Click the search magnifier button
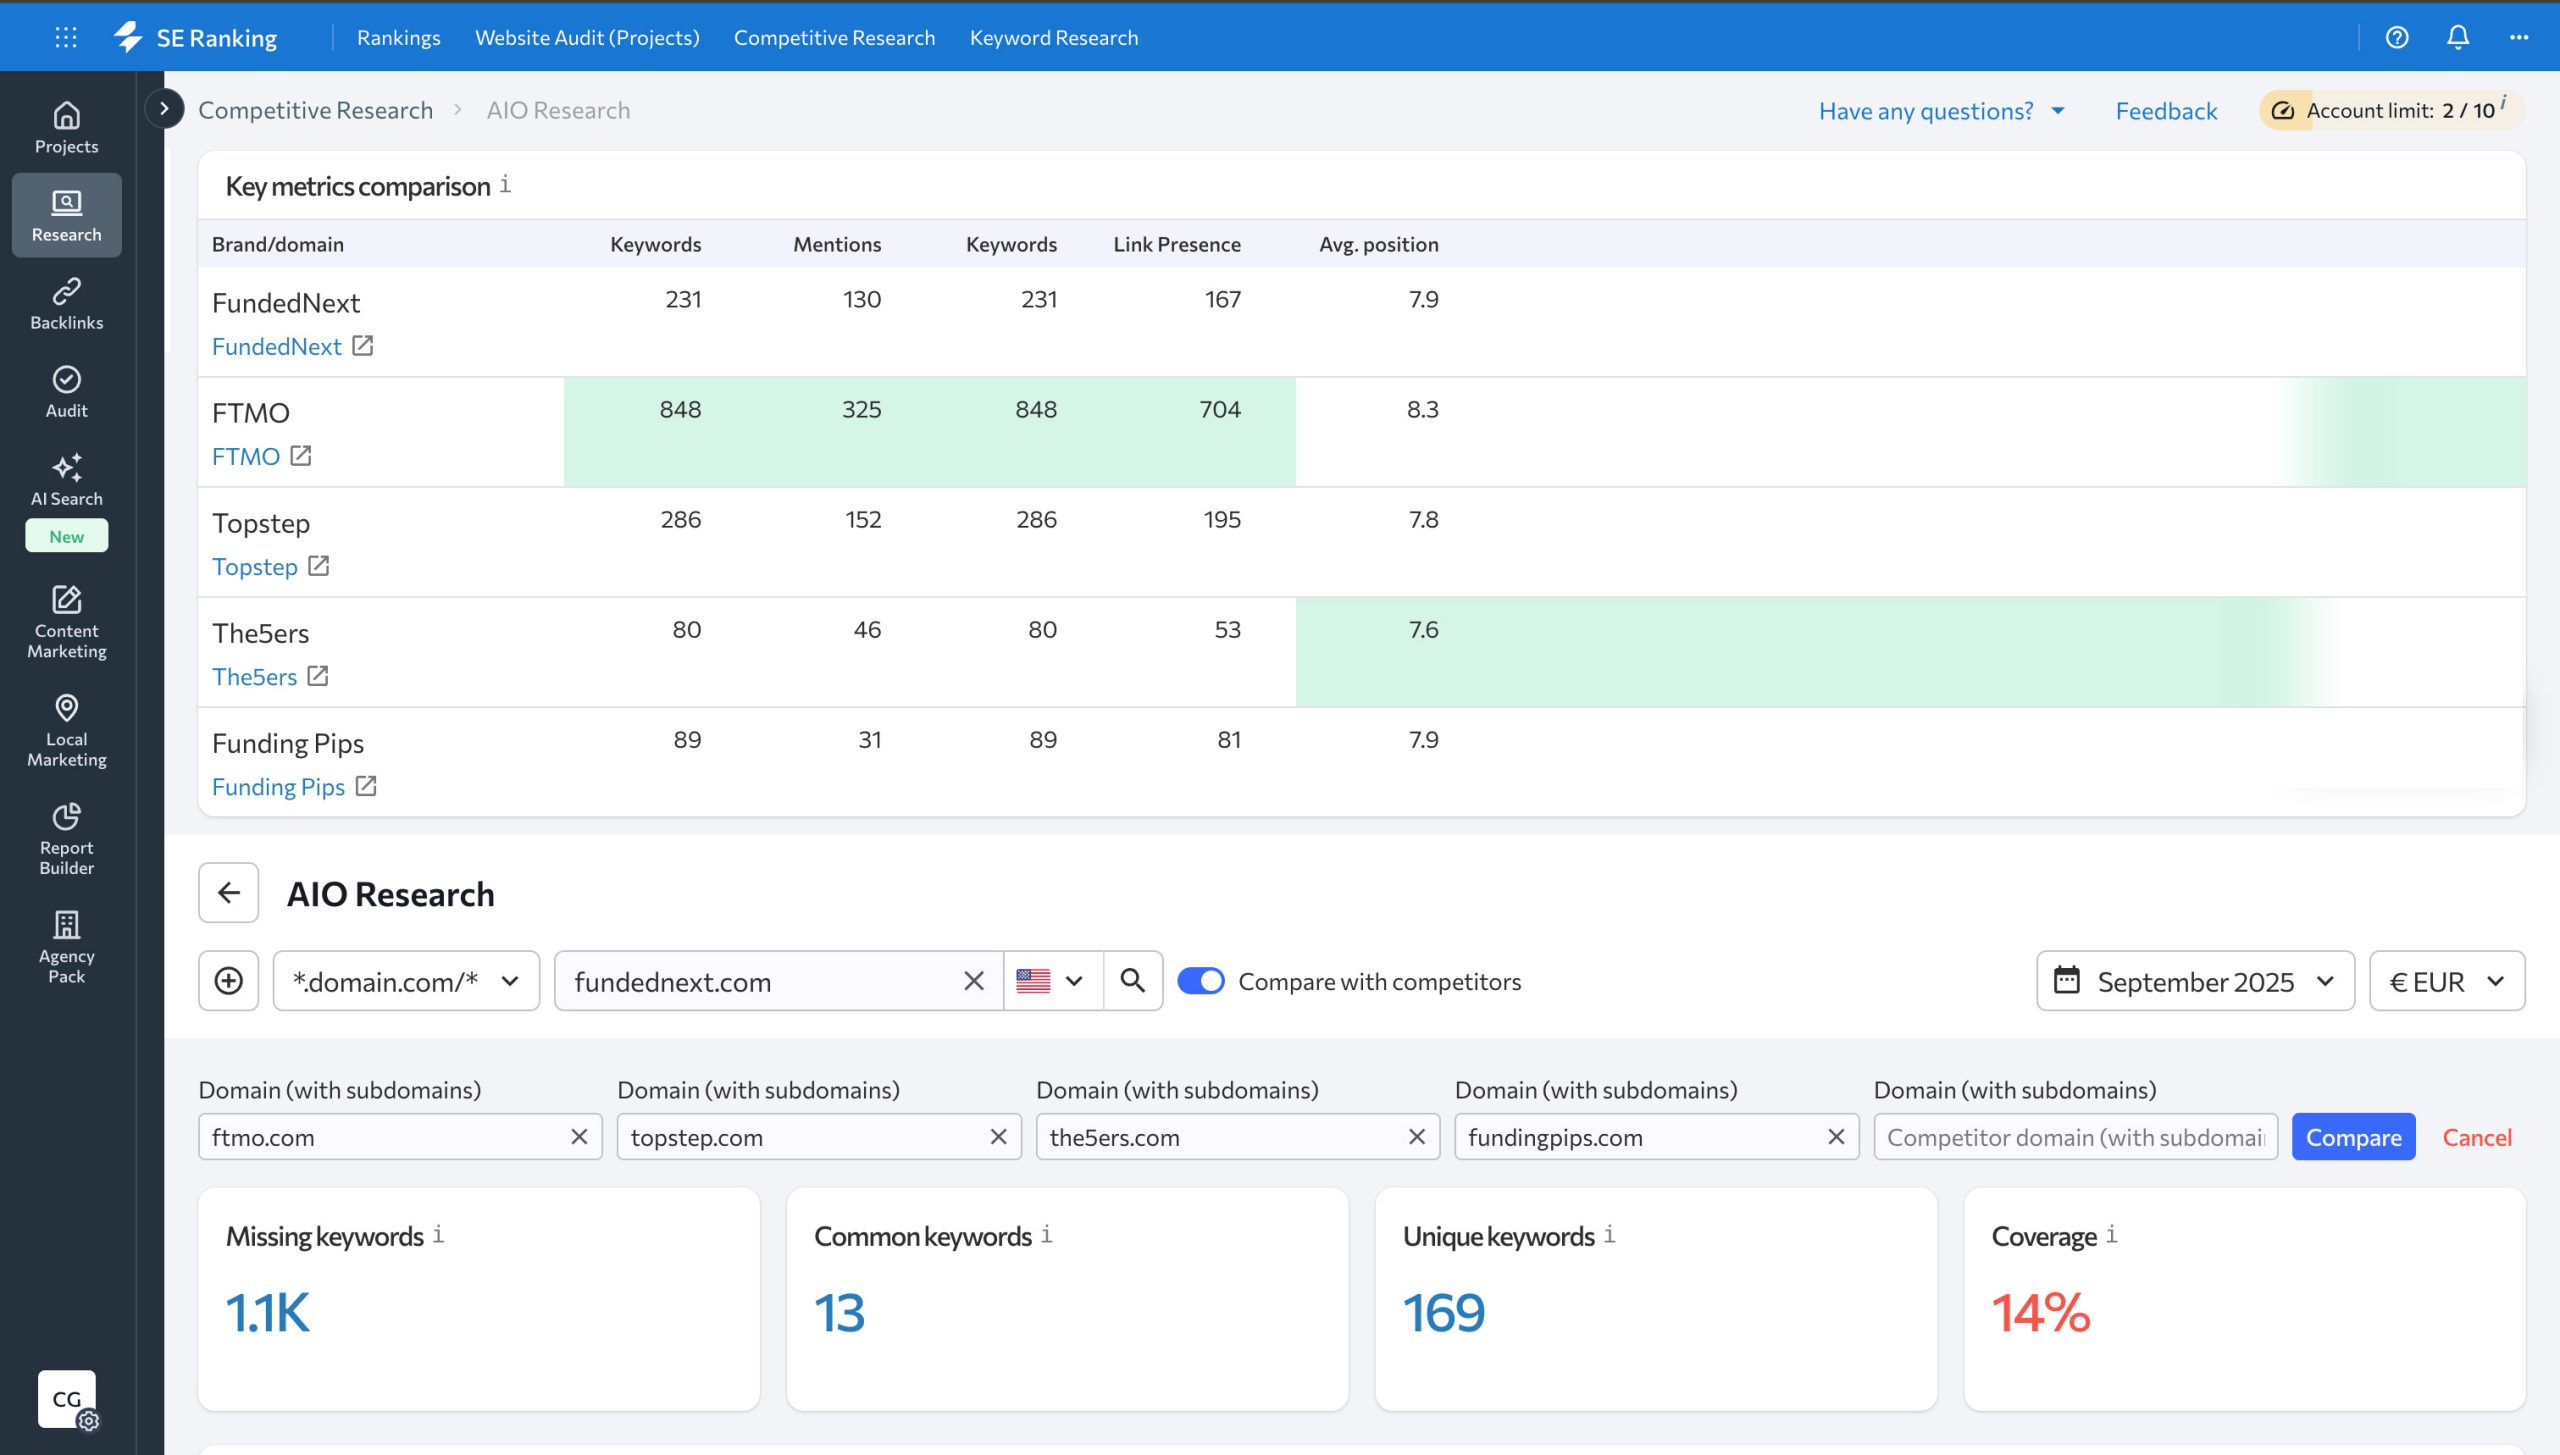This screenshot has height=1455, width=2560. click(x=1132, y=980)
